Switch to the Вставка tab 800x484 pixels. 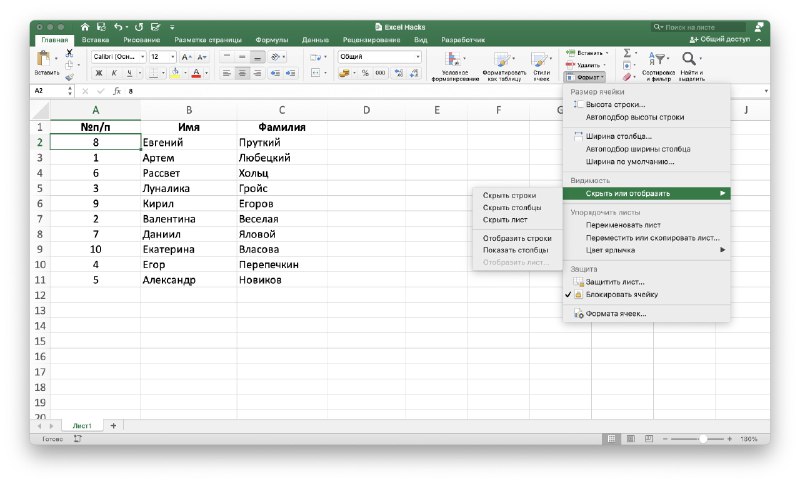click(x=95, y=40)
